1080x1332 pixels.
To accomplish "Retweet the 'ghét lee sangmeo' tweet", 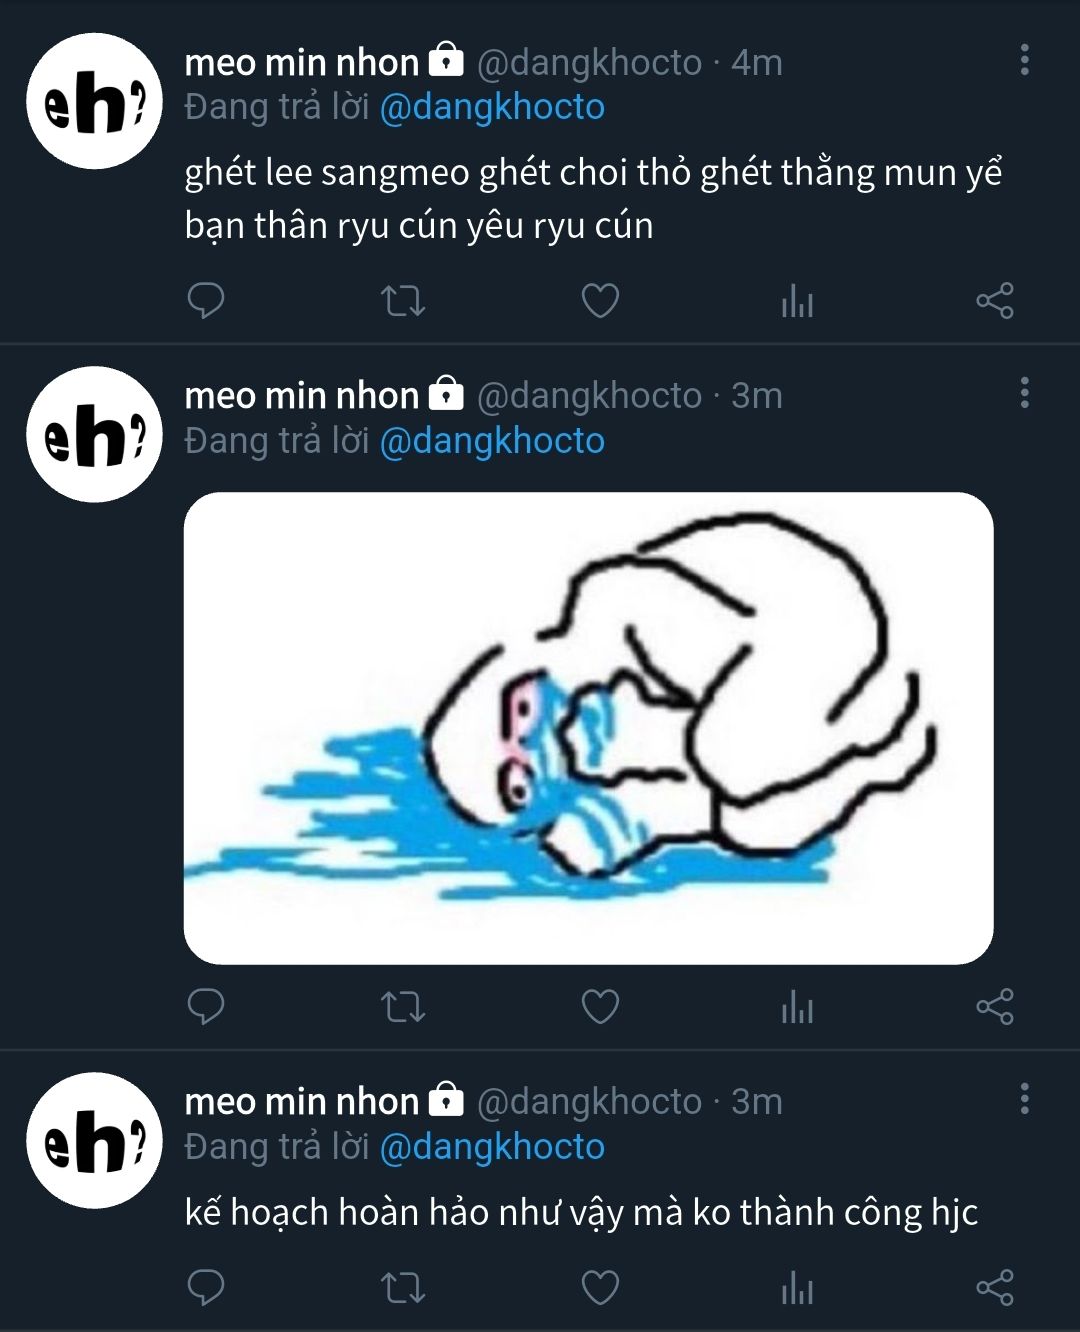I will pos(404,300).
